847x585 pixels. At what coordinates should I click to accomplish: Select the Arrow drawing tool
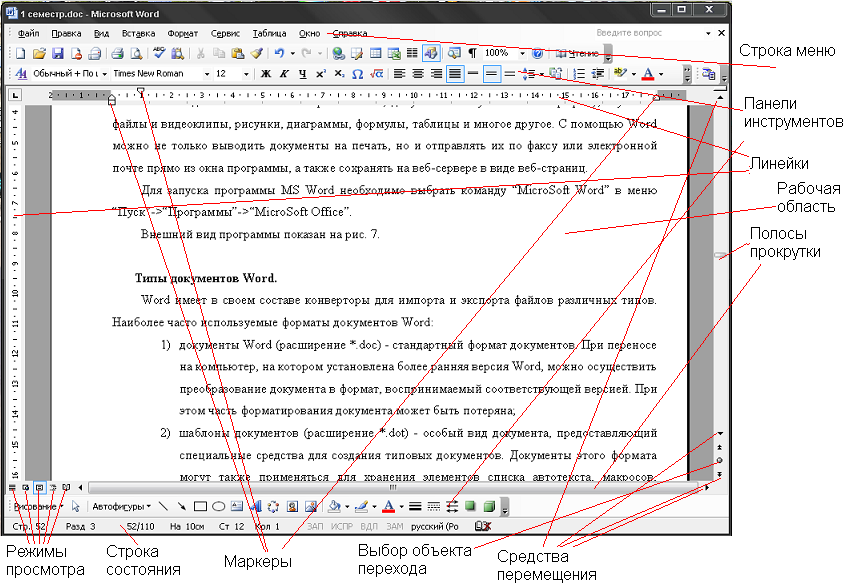click(182, 507)
